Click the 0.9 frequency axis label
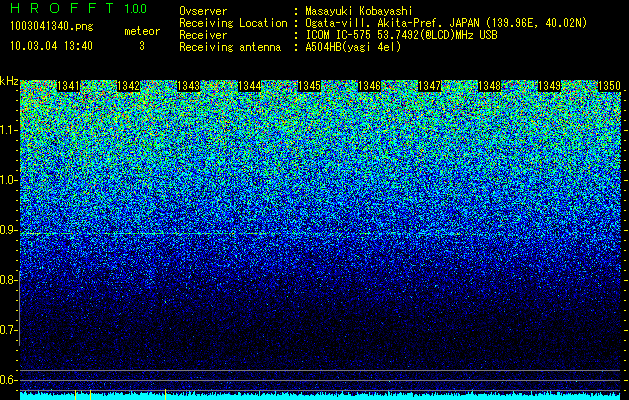Screen dimensions: 629x400 pos(8,230)
